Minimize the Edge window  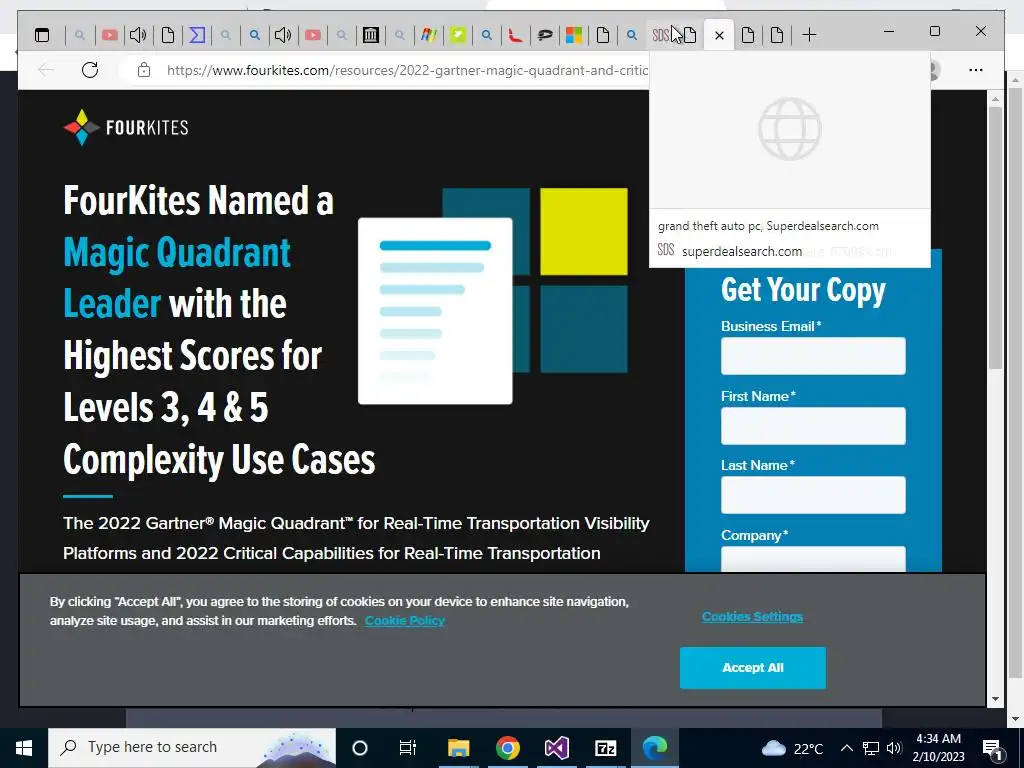click(889, 31)
